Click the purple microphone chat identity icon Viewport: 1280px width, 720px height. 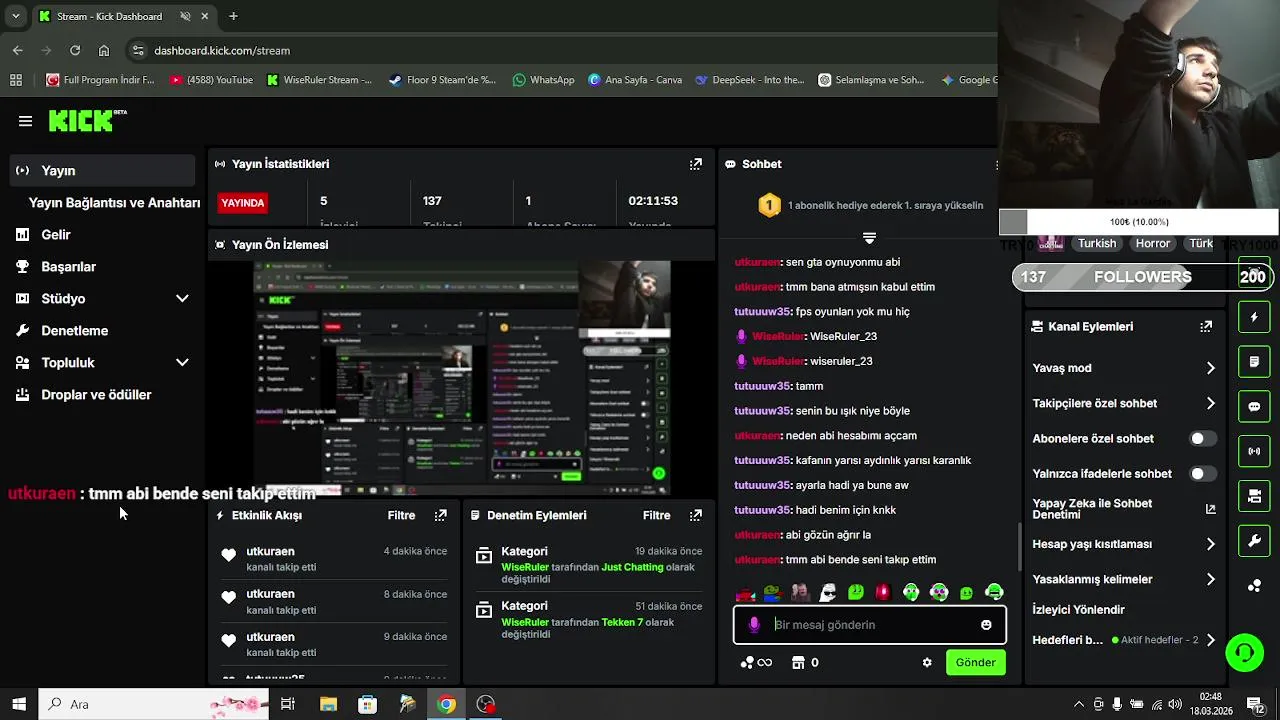coord(754,625)
